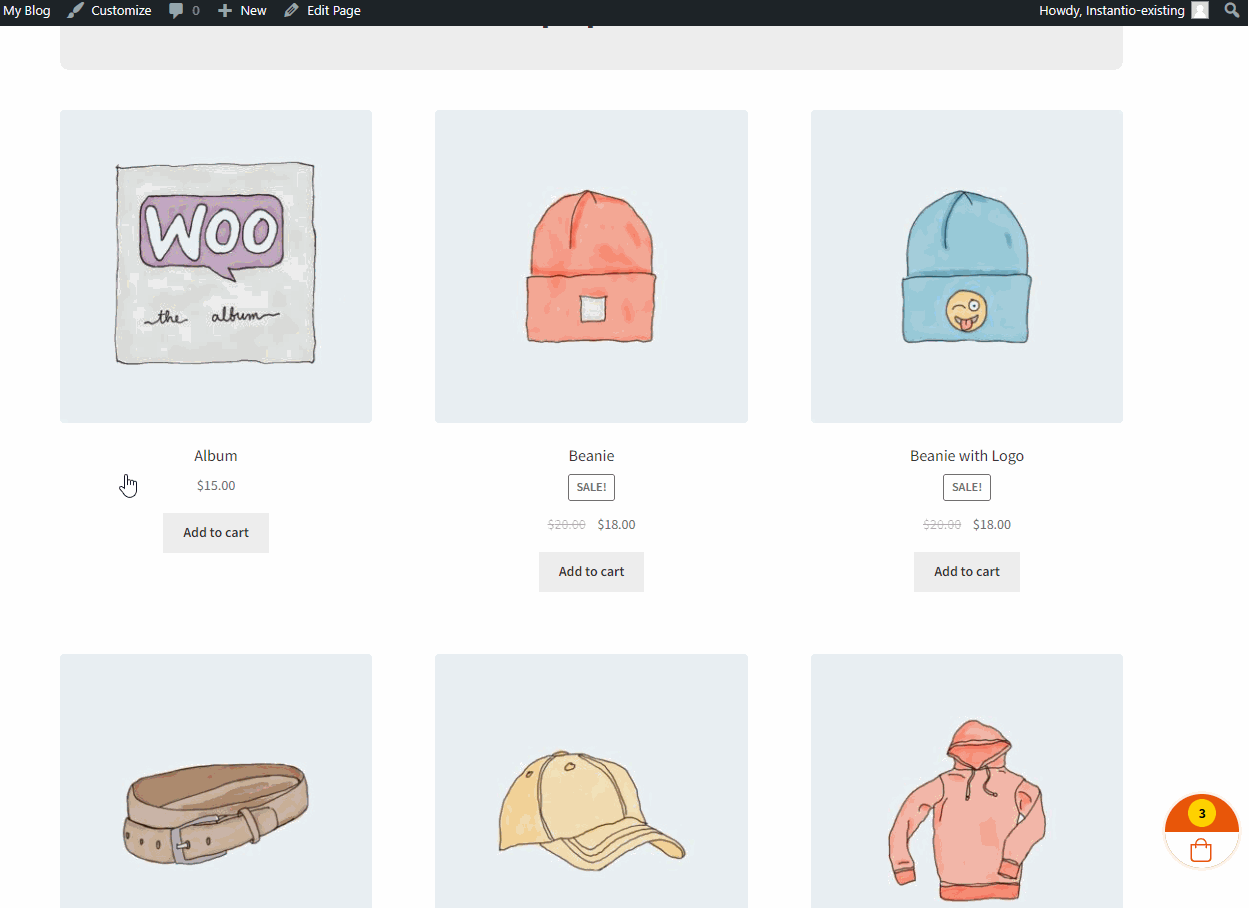Image resolution: width=1249 pixels, height=908 pixels.
Task: Click the struck-through $20.00 under Beanie with Logo
Action: click(x=942, y=525)
